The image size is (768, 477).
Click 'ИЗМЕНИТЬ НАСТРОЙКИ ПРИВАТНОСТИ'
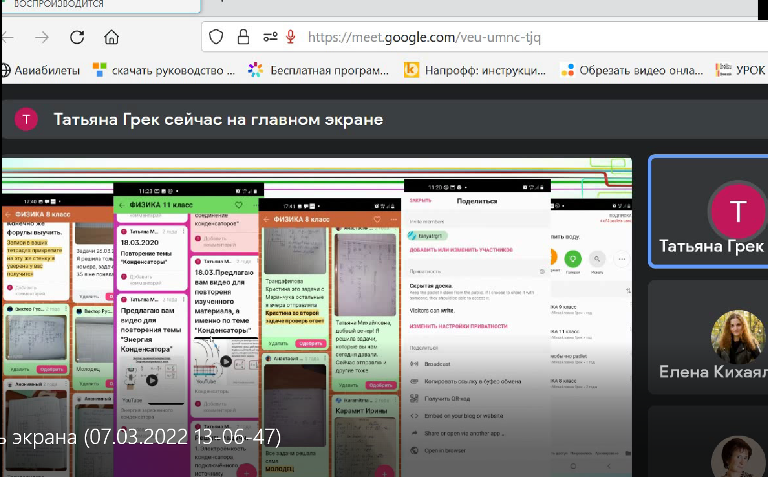click(458, 326)
